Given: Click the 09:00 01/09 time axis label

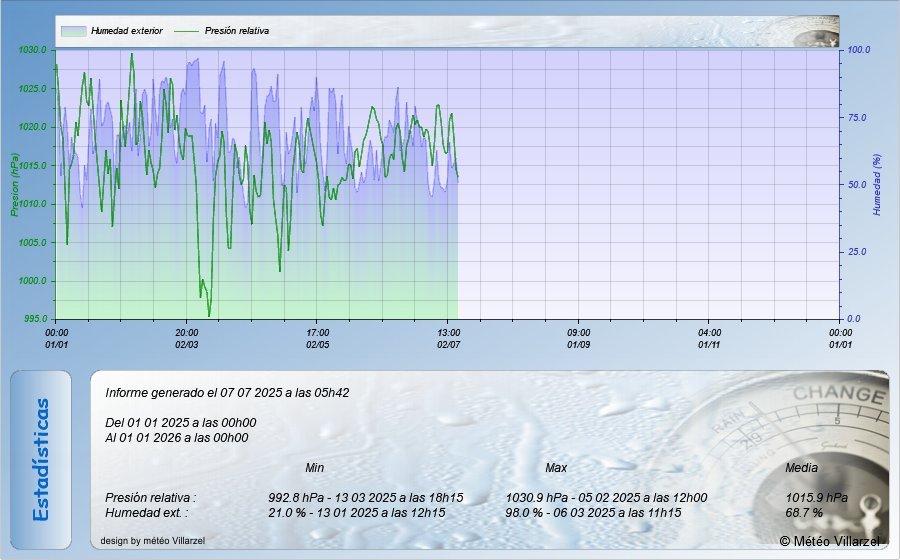Looking at the screenshot, I should pyautogui.click(x=579, y=339).
